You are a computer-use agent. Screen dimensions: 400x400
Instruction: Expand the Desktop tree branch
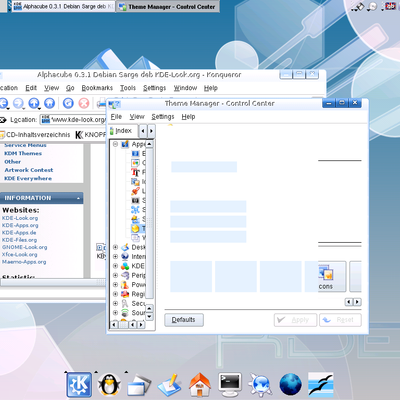pos(115,247)
